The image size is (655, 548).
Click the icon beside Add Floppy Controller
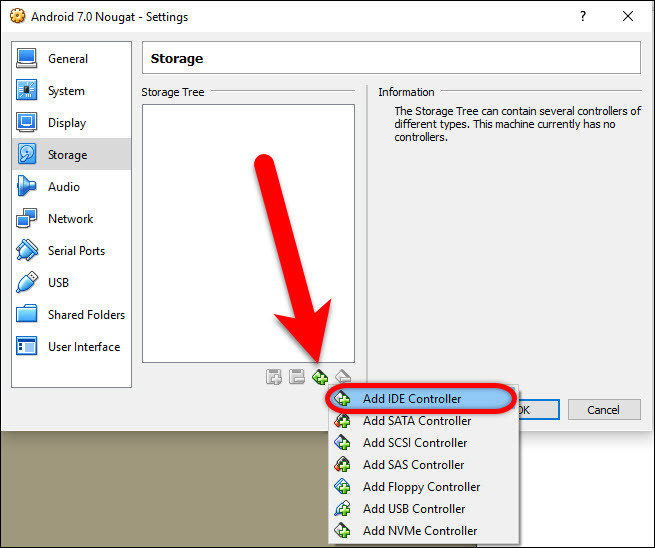343,487
